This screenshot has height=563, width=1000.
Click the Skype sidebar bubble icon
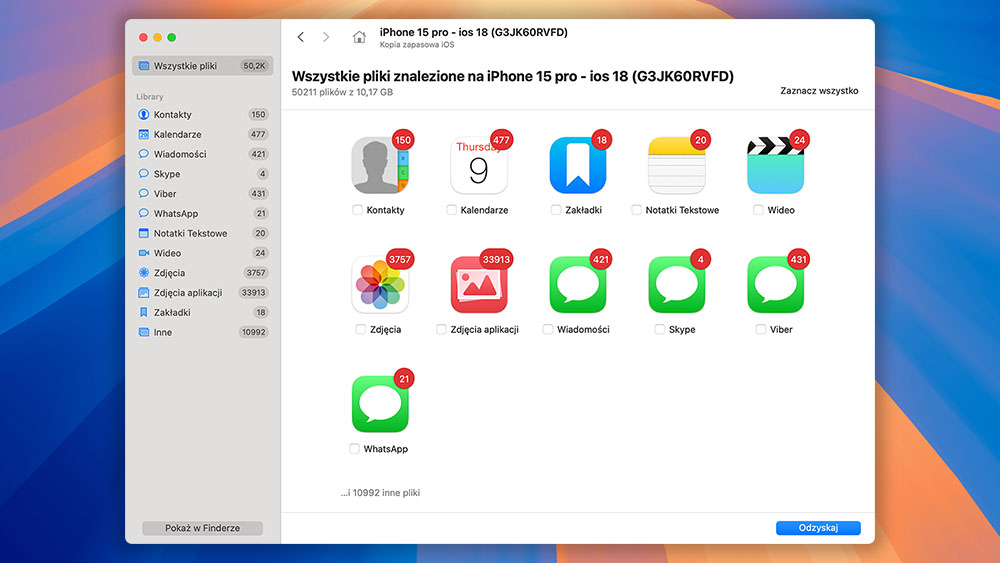pyautogui.click(x=143, y=174)
